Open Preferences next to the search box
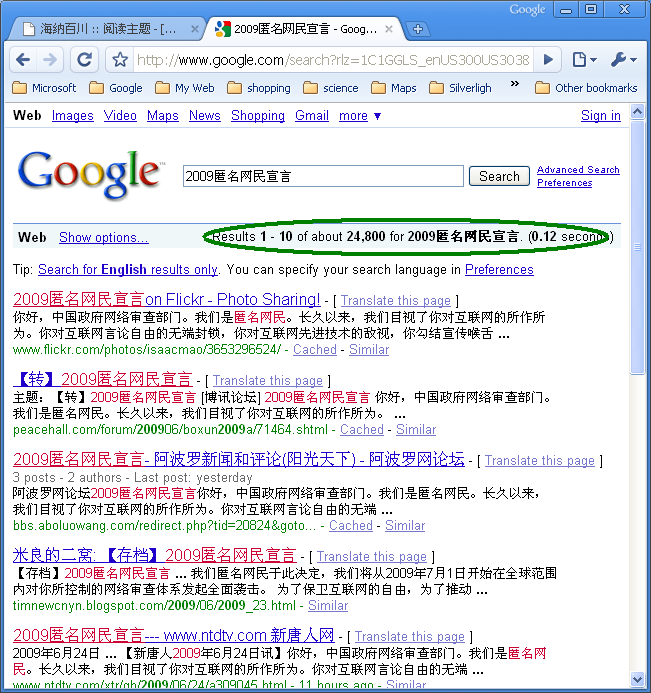The width and height of the screenshot is (651, 693). (564, 183)
